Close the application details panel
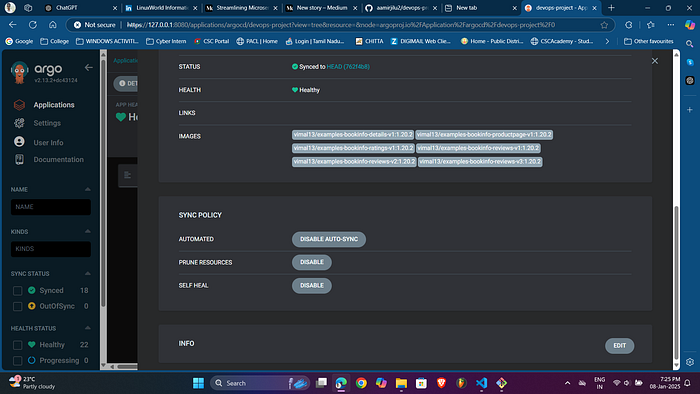The height and width of the screenshot is (394, 700). pos(654,61)
